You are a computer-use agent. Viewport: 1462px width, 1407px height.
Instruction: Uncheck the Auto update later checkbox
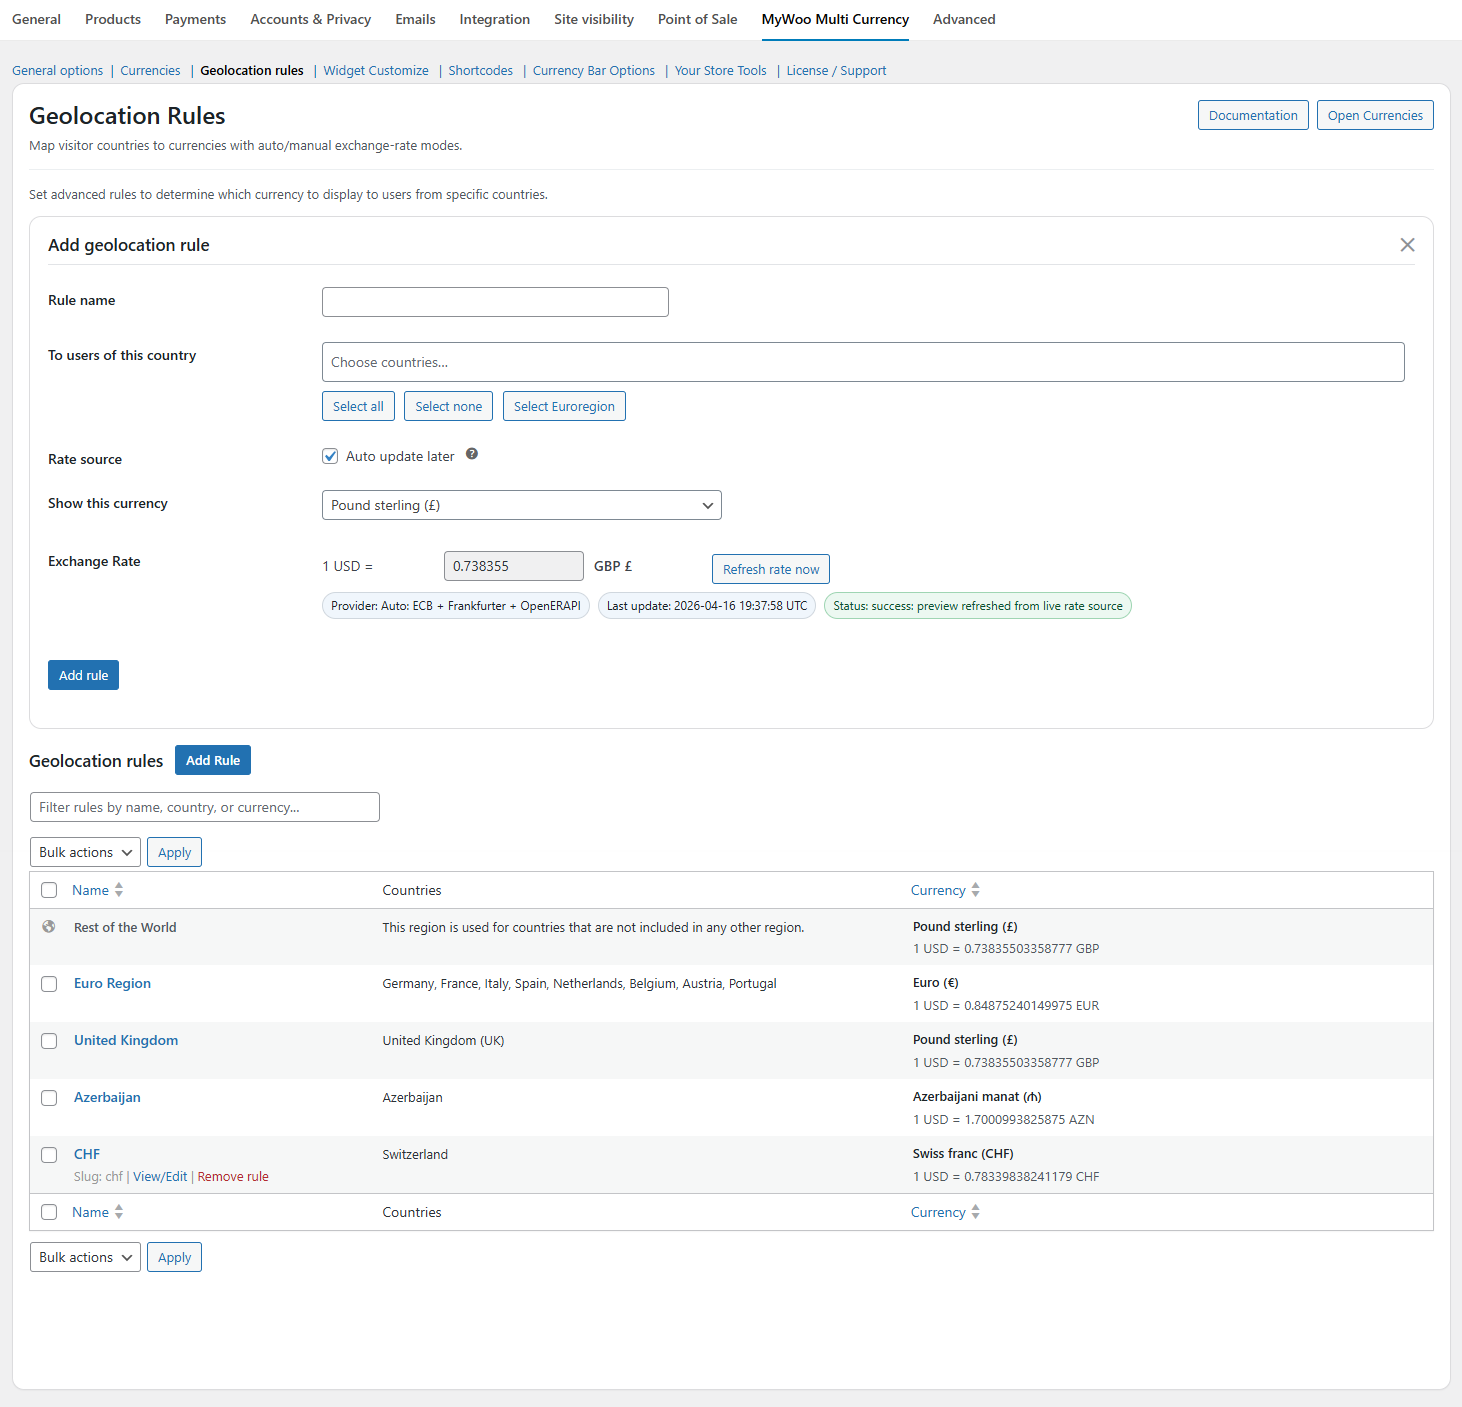coord(330,456)
